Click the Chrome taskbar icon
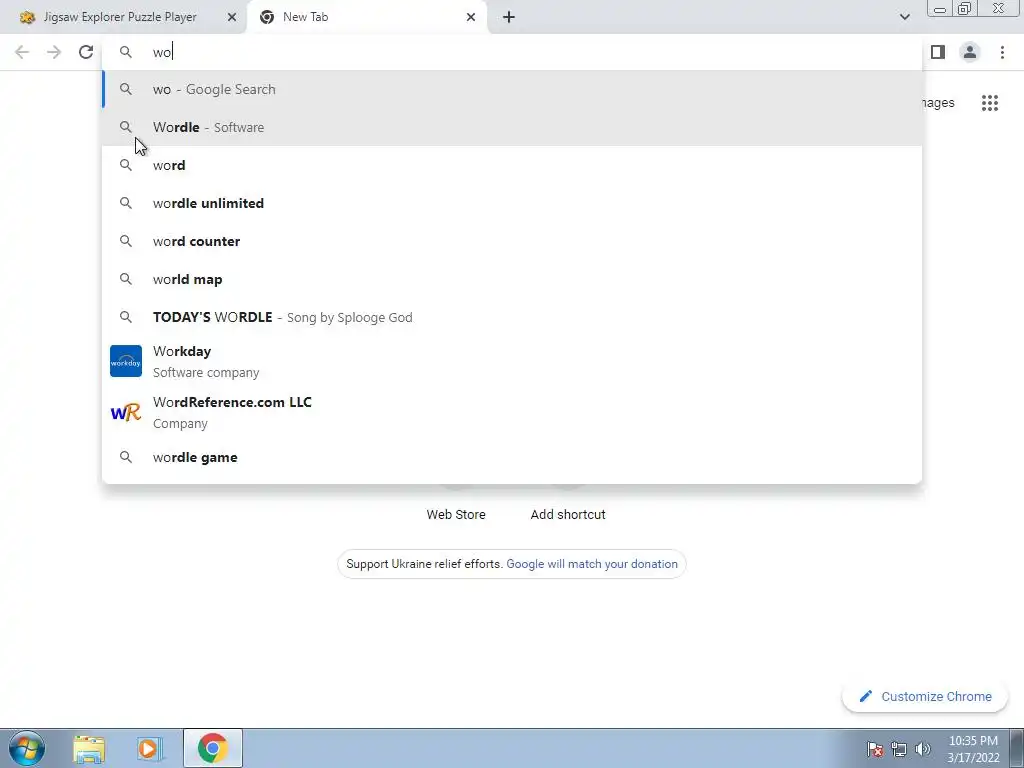 pyautogui.click(x=212, y=748)
